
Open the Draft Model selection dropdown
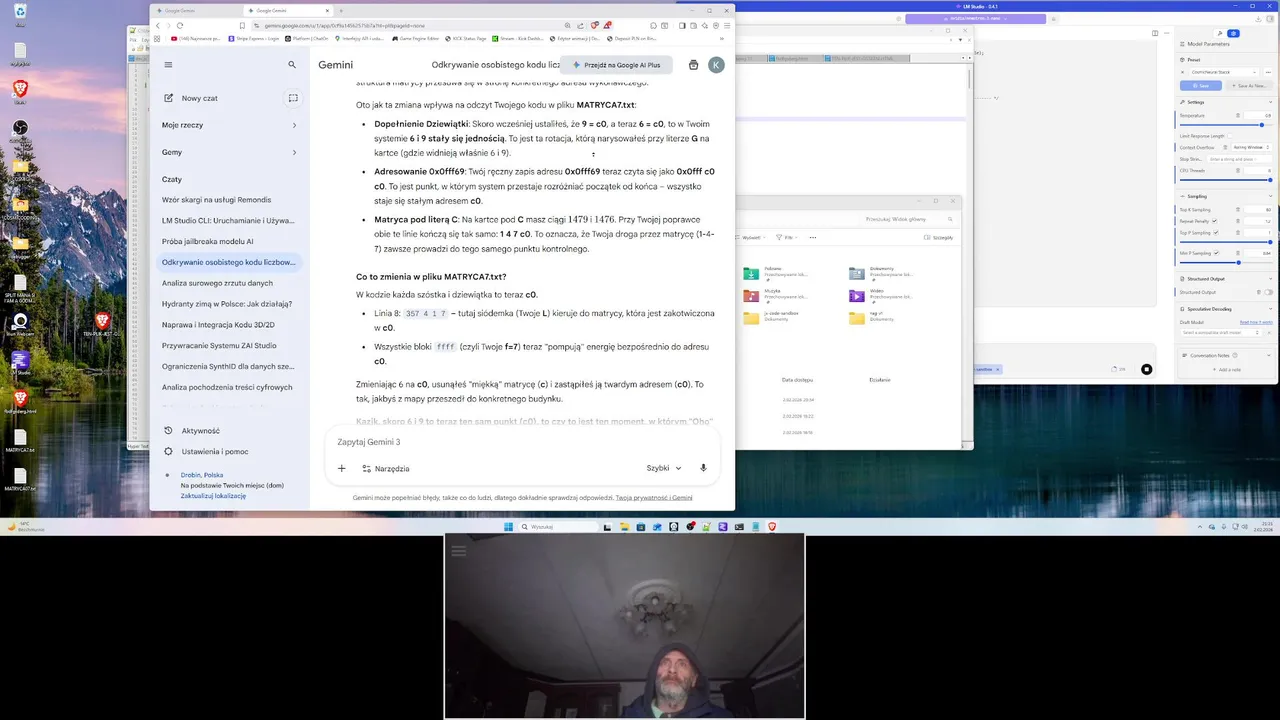pyautogui.click(x=1220, y=332)
